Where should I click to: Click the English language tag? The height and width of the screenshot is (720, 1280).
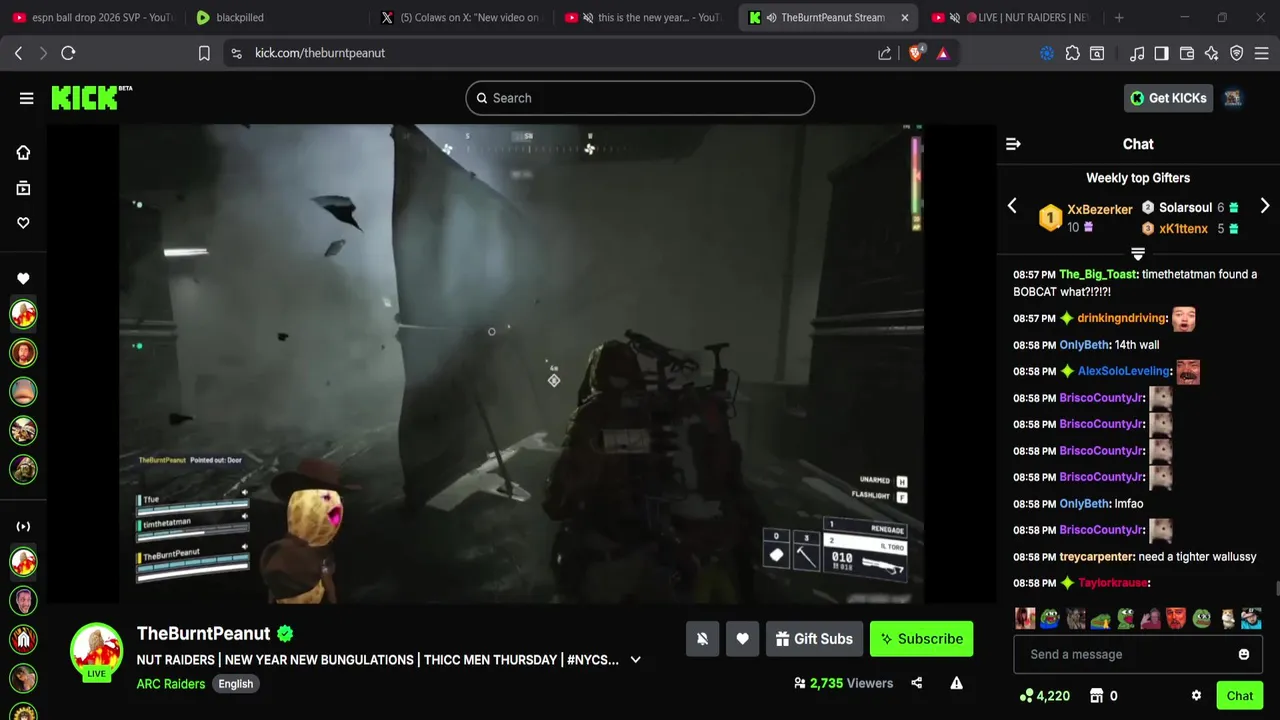click(x=236, y=684)
